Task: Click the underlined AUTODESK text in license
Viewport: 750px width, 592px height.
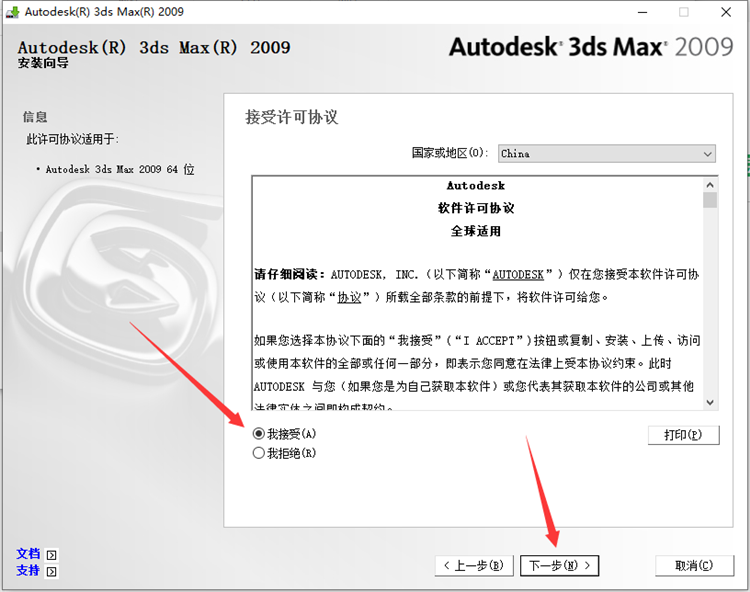Action: (x=518, y=274)
